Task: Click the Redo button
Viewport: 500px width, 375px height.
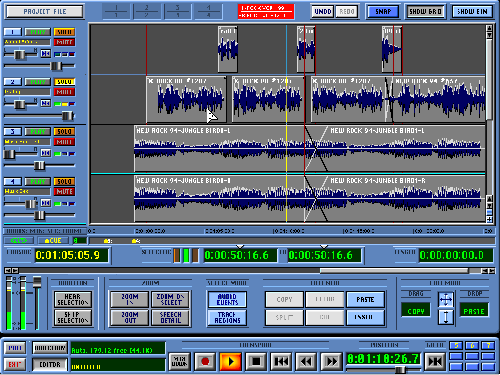Action: click(347, 12)
